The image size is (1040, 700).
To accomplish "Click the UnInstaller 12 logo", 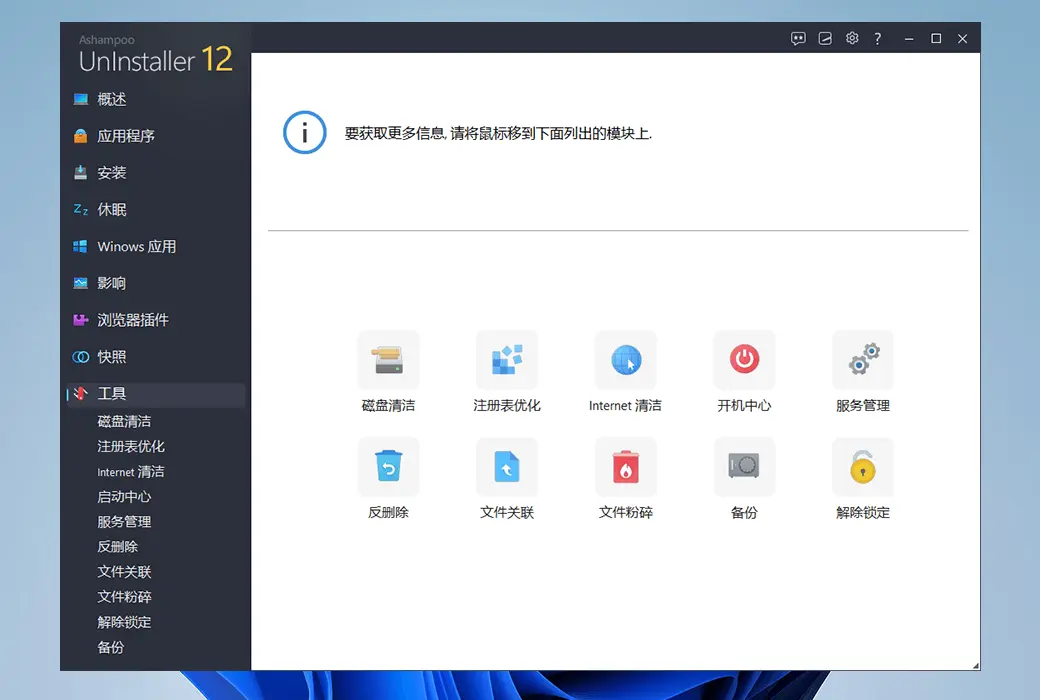I will point(156,54).
